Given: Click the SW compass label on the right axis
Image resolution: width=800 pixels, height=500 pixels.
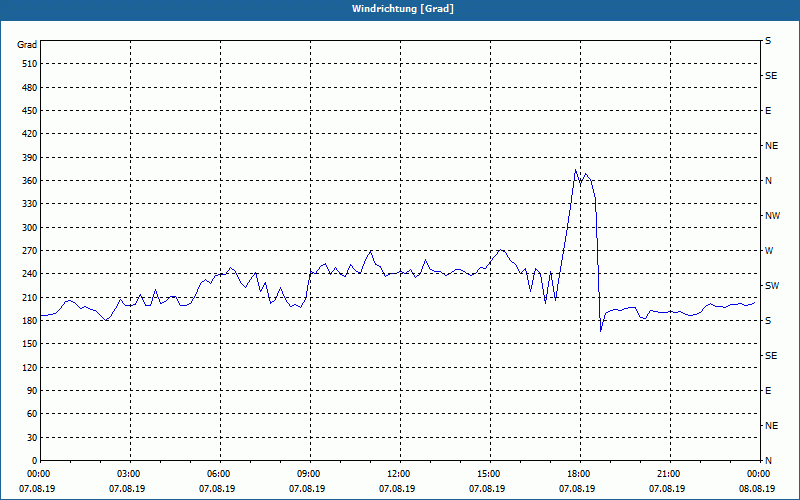Looking at the screenshot, I should [x=772, y=286].
